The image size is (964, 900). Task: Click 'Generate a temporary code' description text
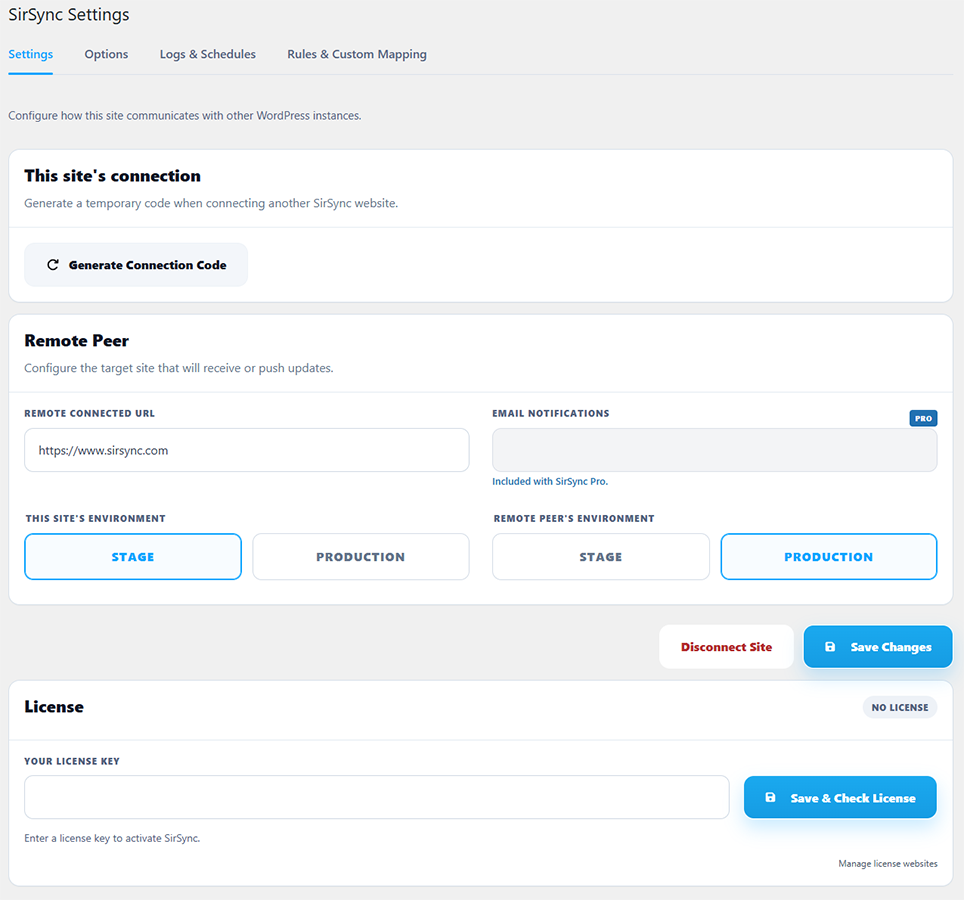[x=211, y=203]
